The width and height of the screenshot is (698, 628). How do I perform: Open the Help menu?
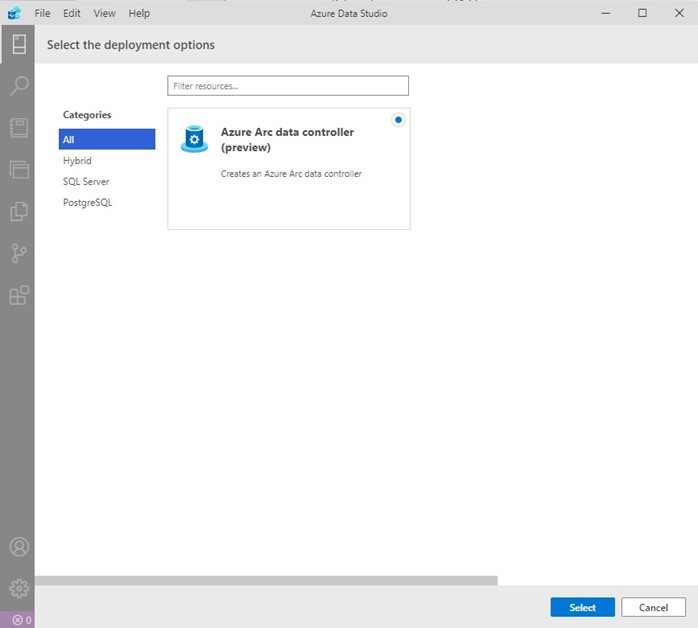click(x=139, y=13)
